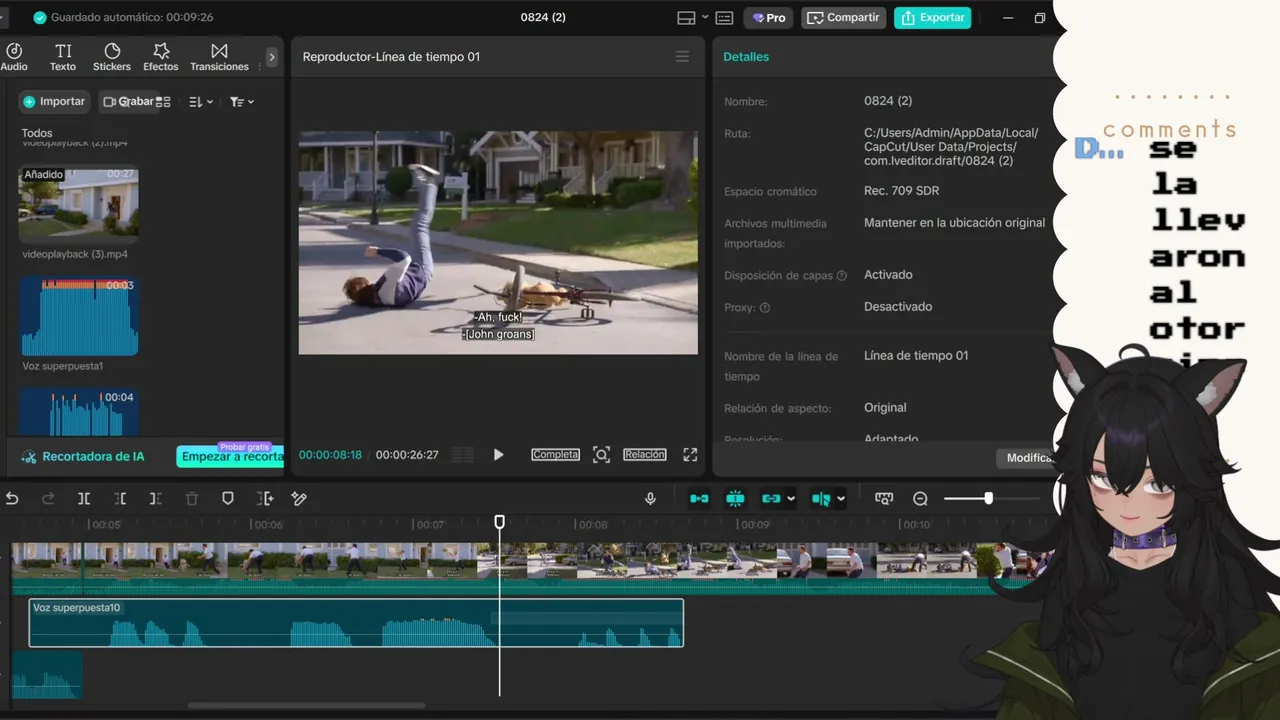Open the Completa preview quality menu

coord(555,455)
